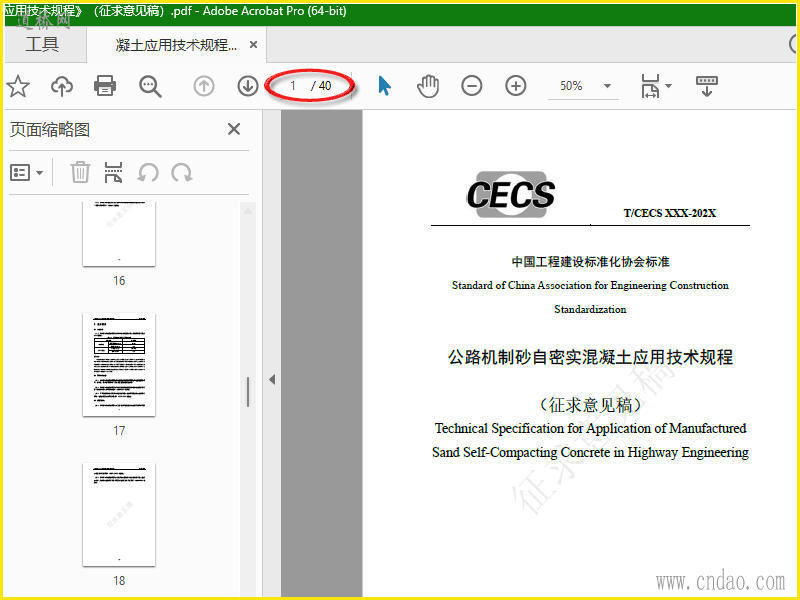Open thumbnail options menu dropdown

coord(26,173)
